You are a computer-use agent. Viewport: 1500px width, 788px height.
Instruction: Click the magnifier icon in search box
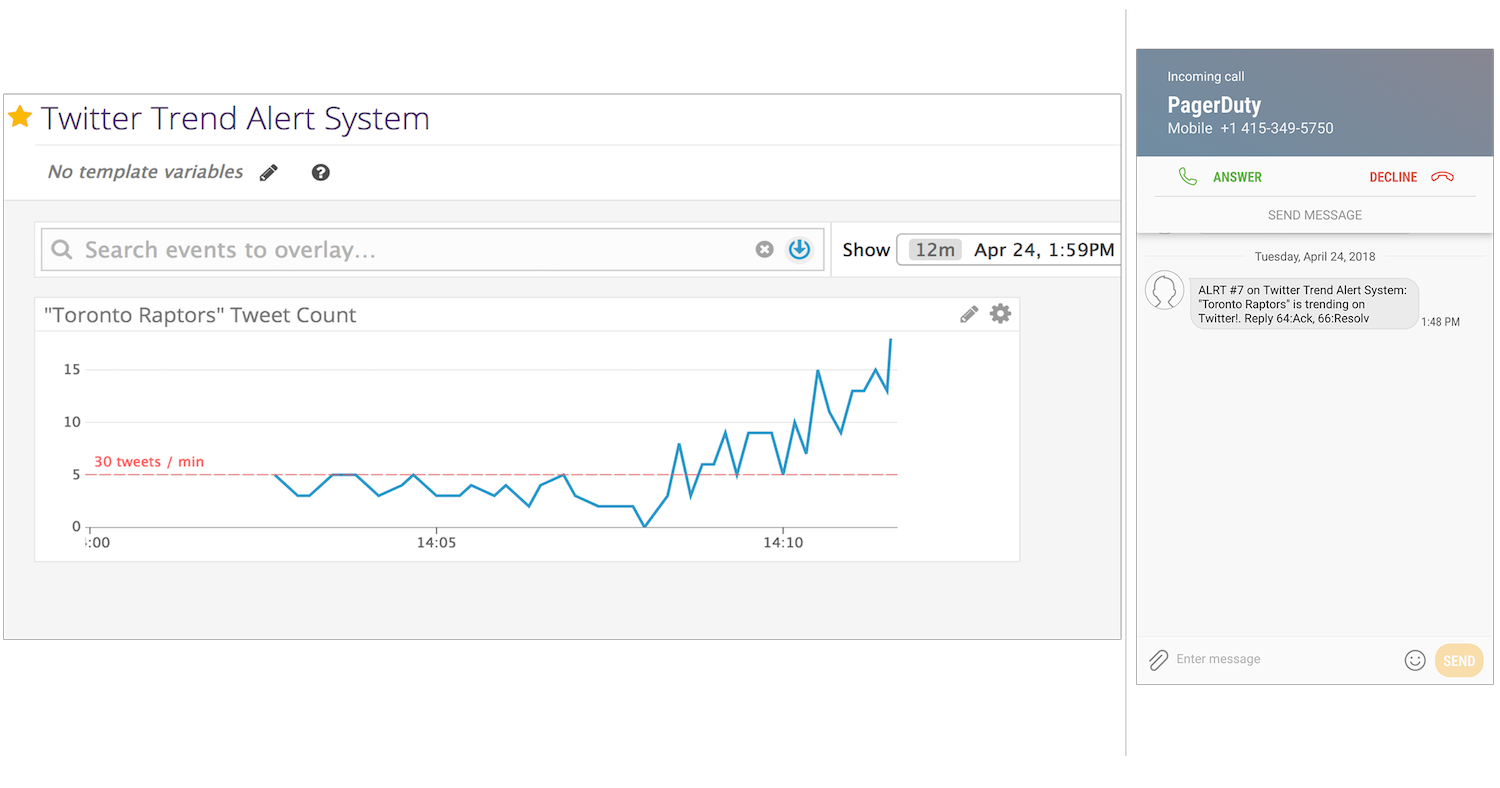62,250
